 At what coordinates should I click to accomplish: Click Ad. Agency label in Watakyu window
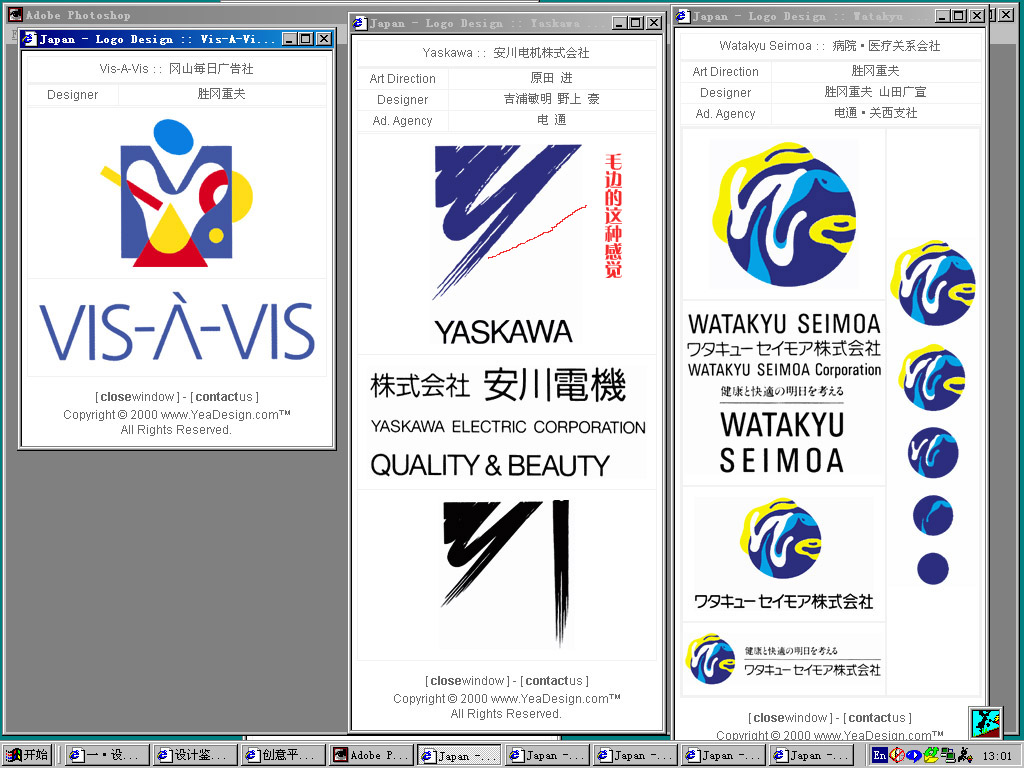[726, 114]
